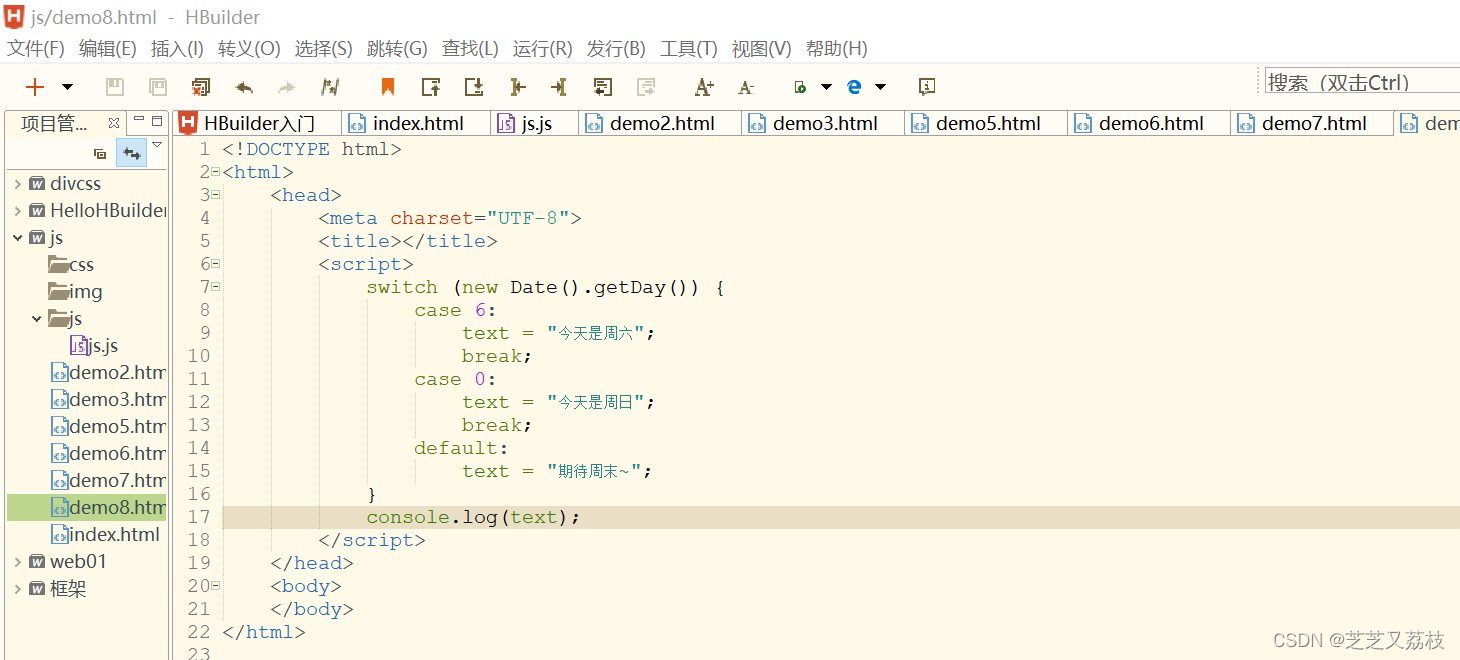Click the right-arrow bracket cursor jump icon
1460x660 pixels.
[x=517, y=87]
